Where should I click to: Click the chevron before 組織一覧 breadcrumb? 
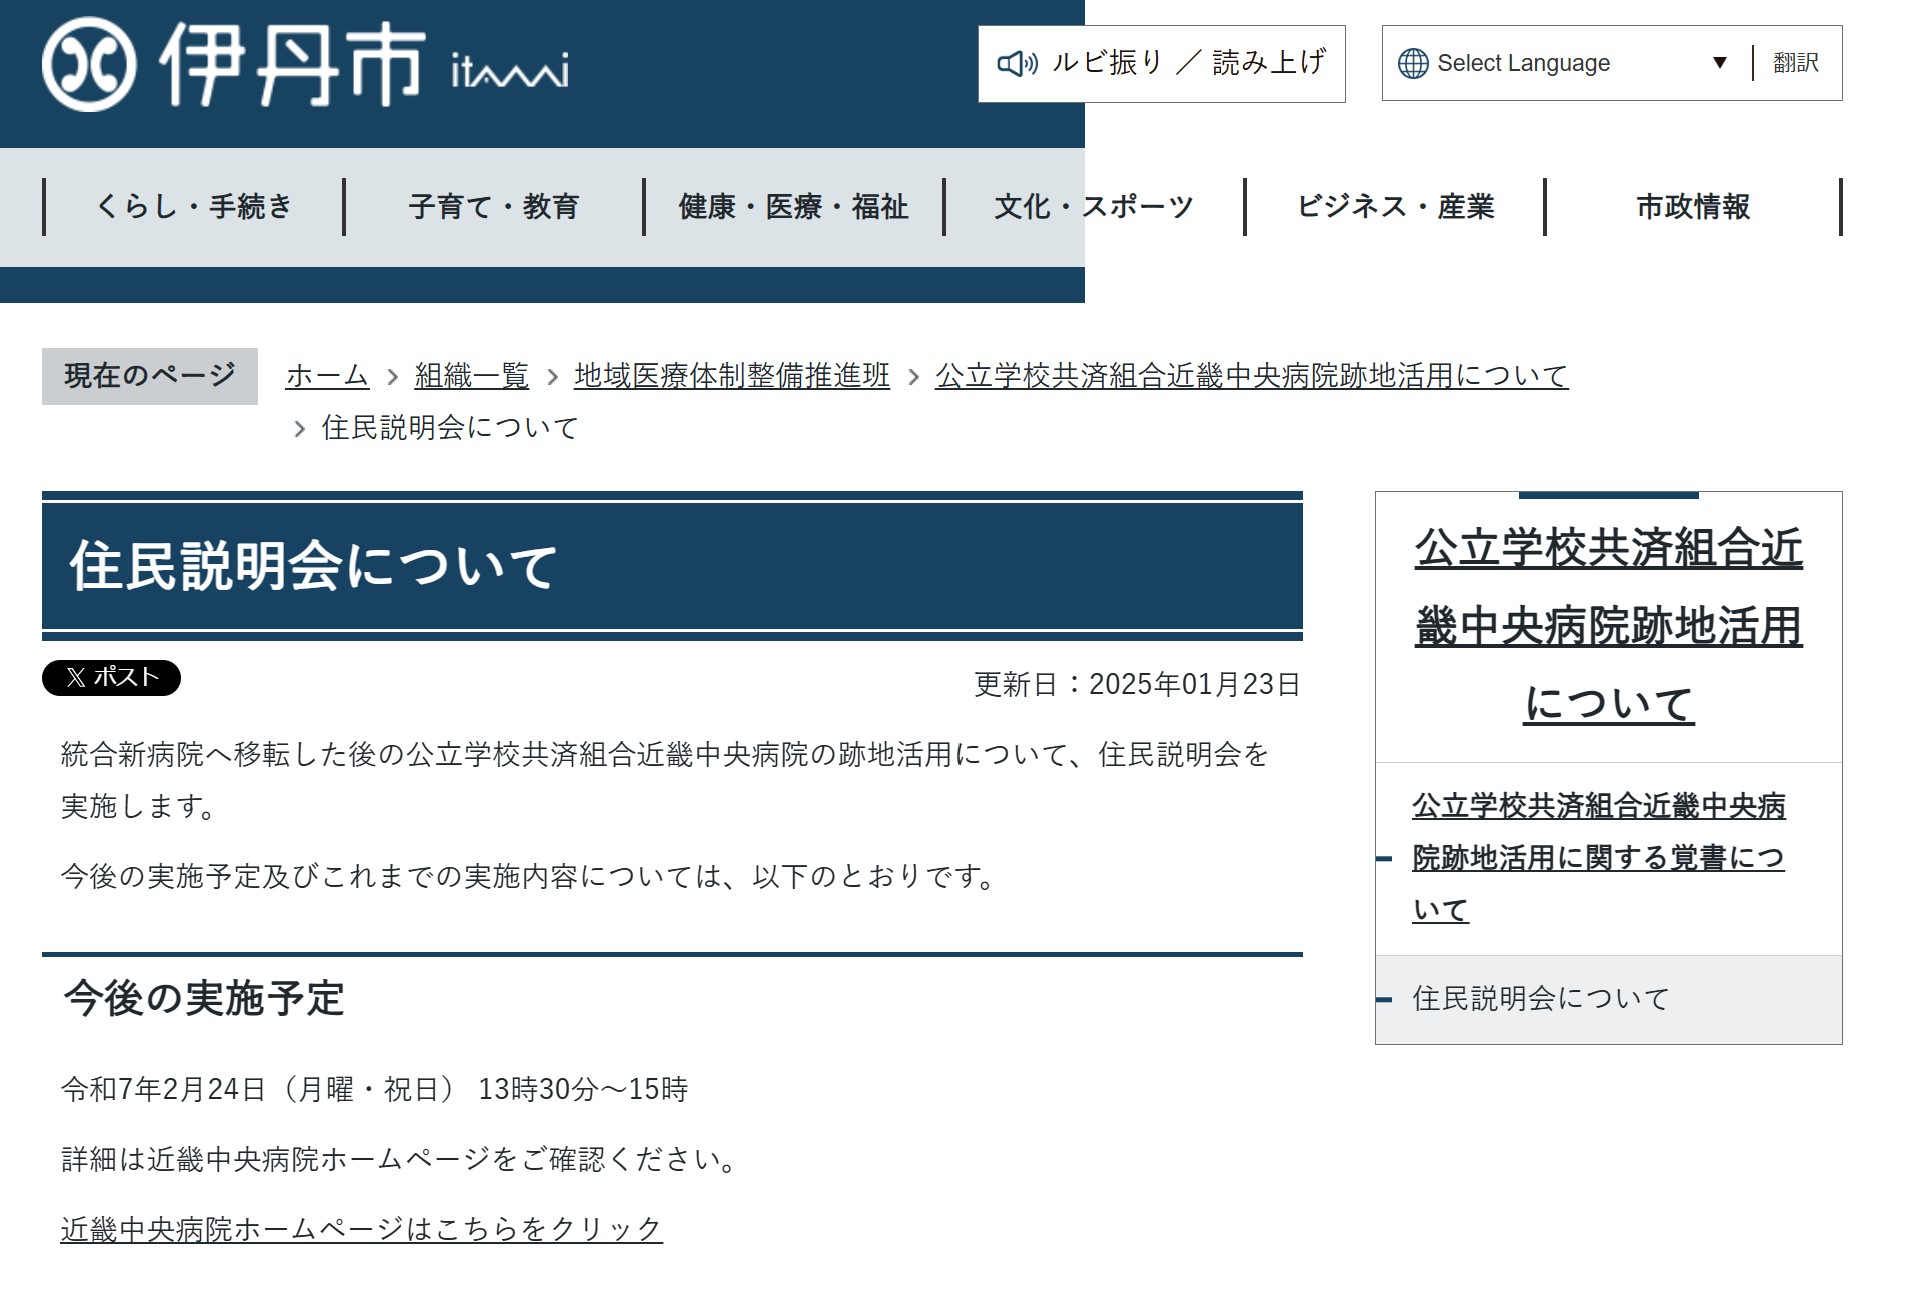click(x=393, y=377)
